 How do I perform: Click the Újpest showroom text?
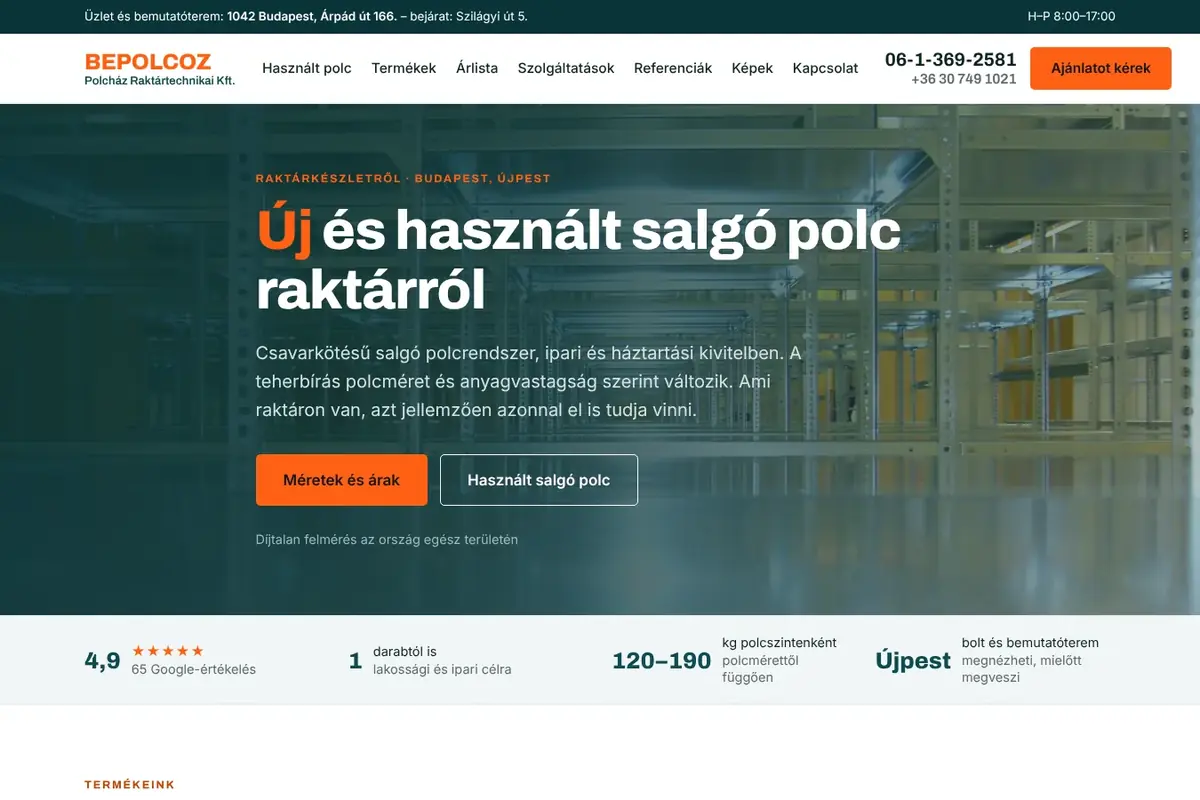click(913, 660)
